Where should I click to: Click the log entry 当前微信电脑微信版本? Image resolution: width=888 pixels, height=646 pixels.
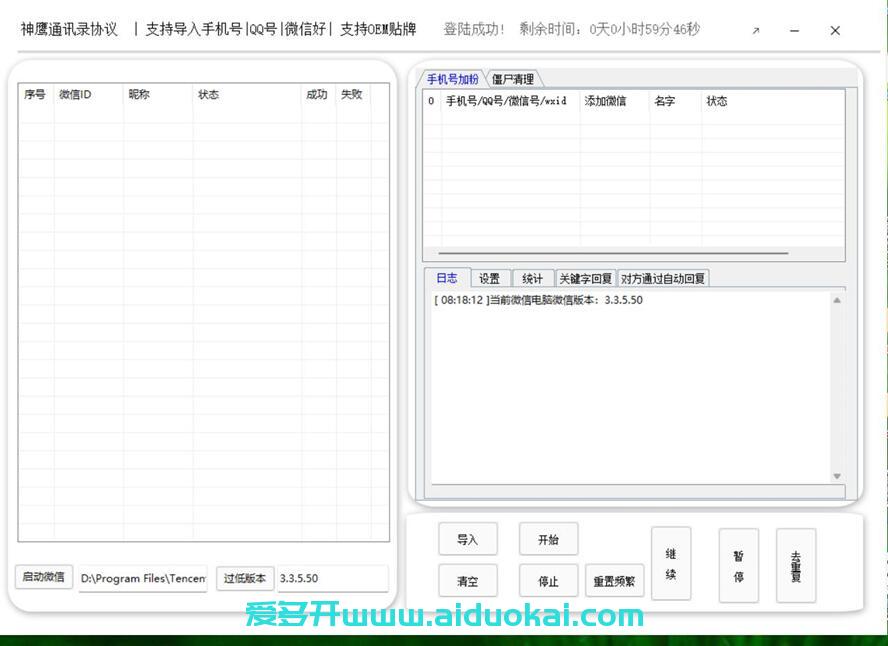[539, 300]
